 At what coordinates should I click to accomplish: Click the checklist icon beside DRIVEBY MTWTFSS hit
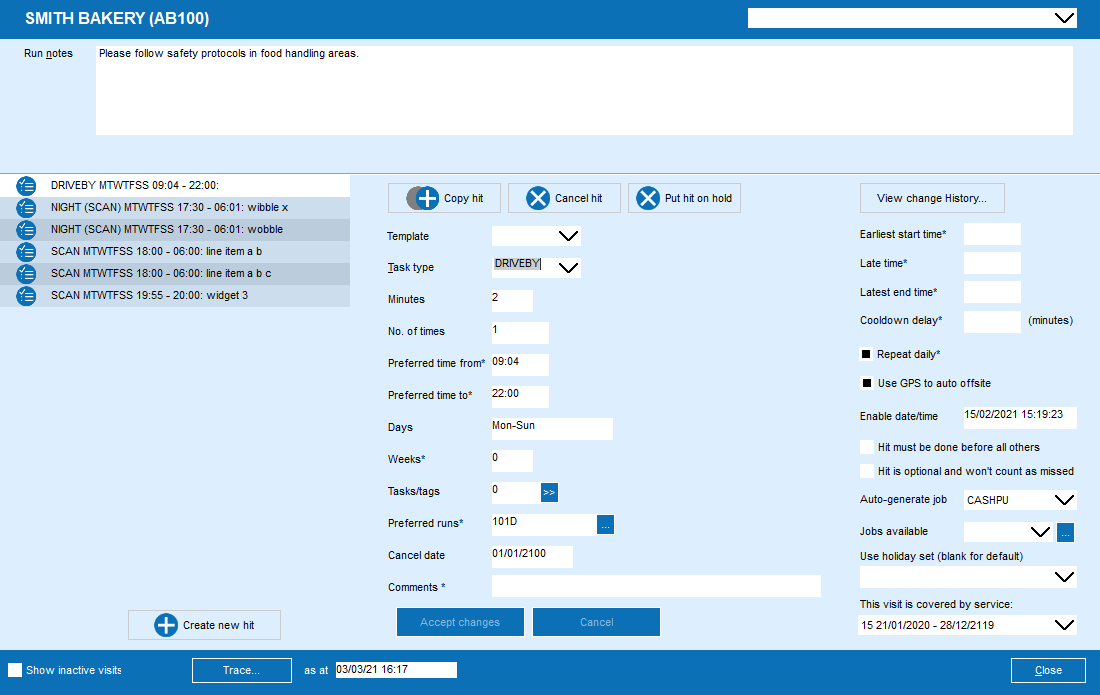[x=26, y=186]
